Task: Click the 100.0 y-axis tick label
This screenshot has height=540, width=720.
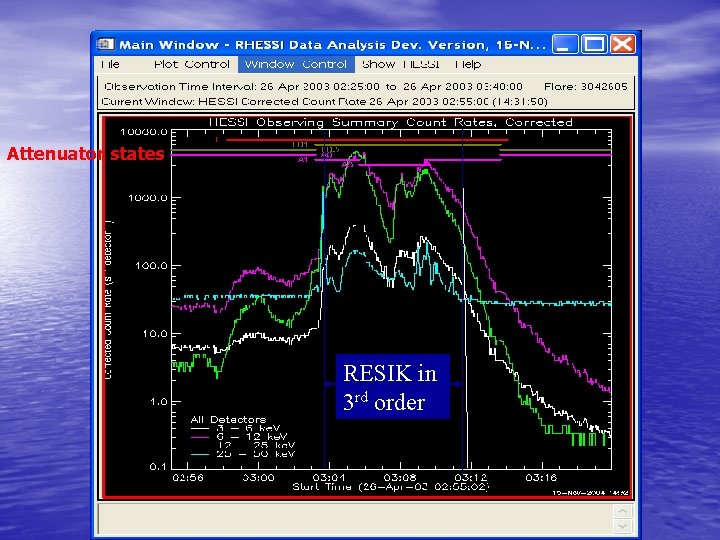Action: (x=151, y=266)
